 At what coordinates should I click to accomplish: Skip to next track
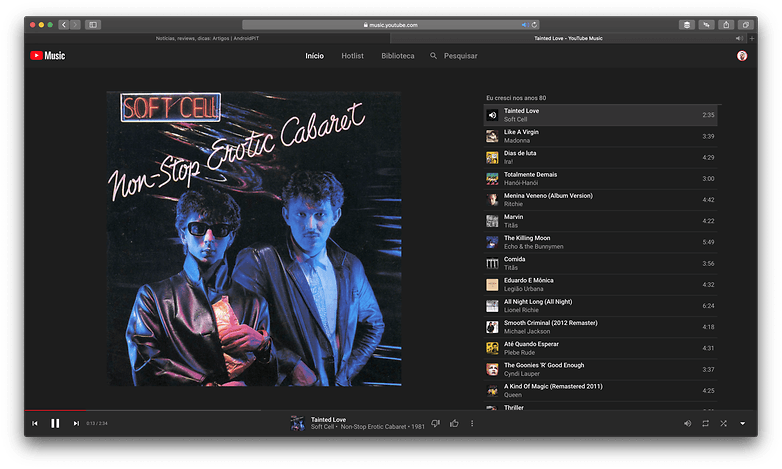(76, 423)
